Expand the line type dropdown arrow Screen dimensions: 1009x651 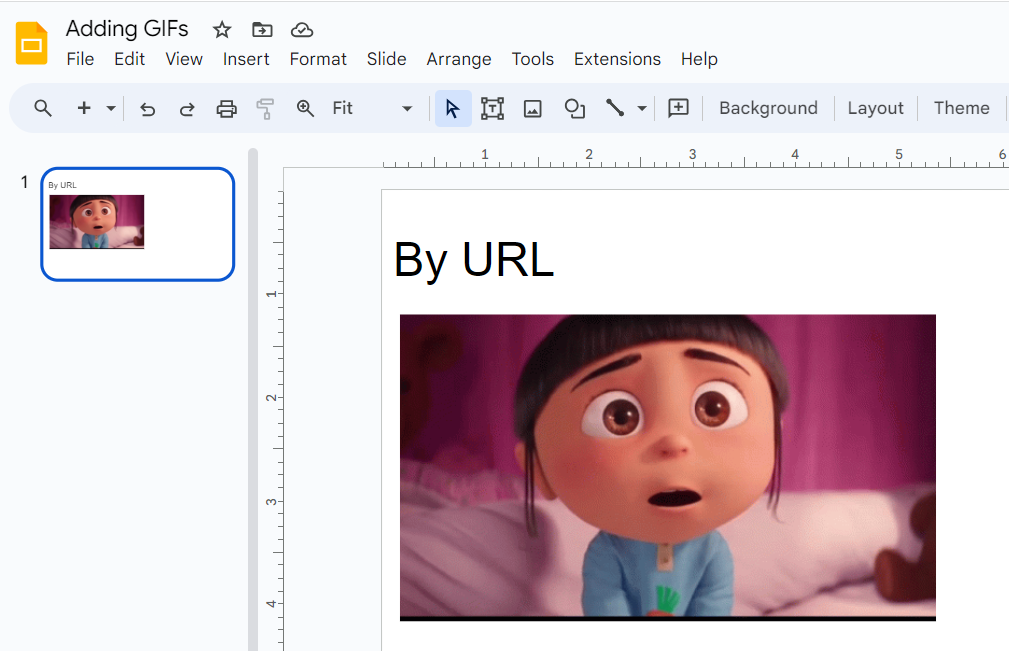click(x=642, y=108)
